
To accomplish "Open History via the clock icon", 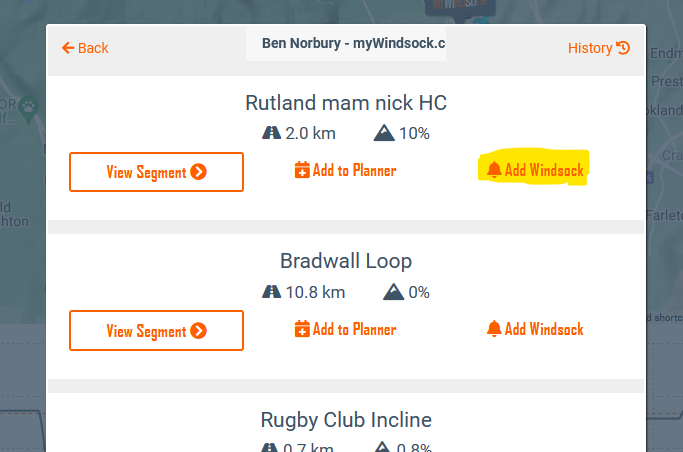I will point(623,48).
